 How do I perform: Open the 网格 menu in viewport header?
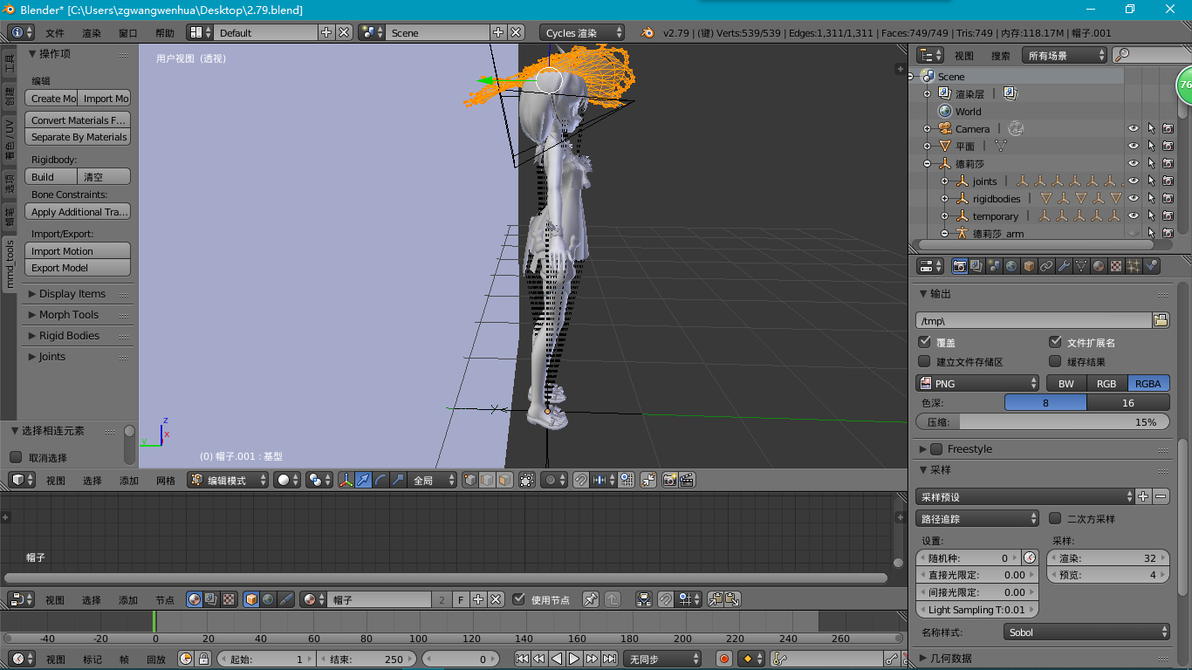point(165,480)
